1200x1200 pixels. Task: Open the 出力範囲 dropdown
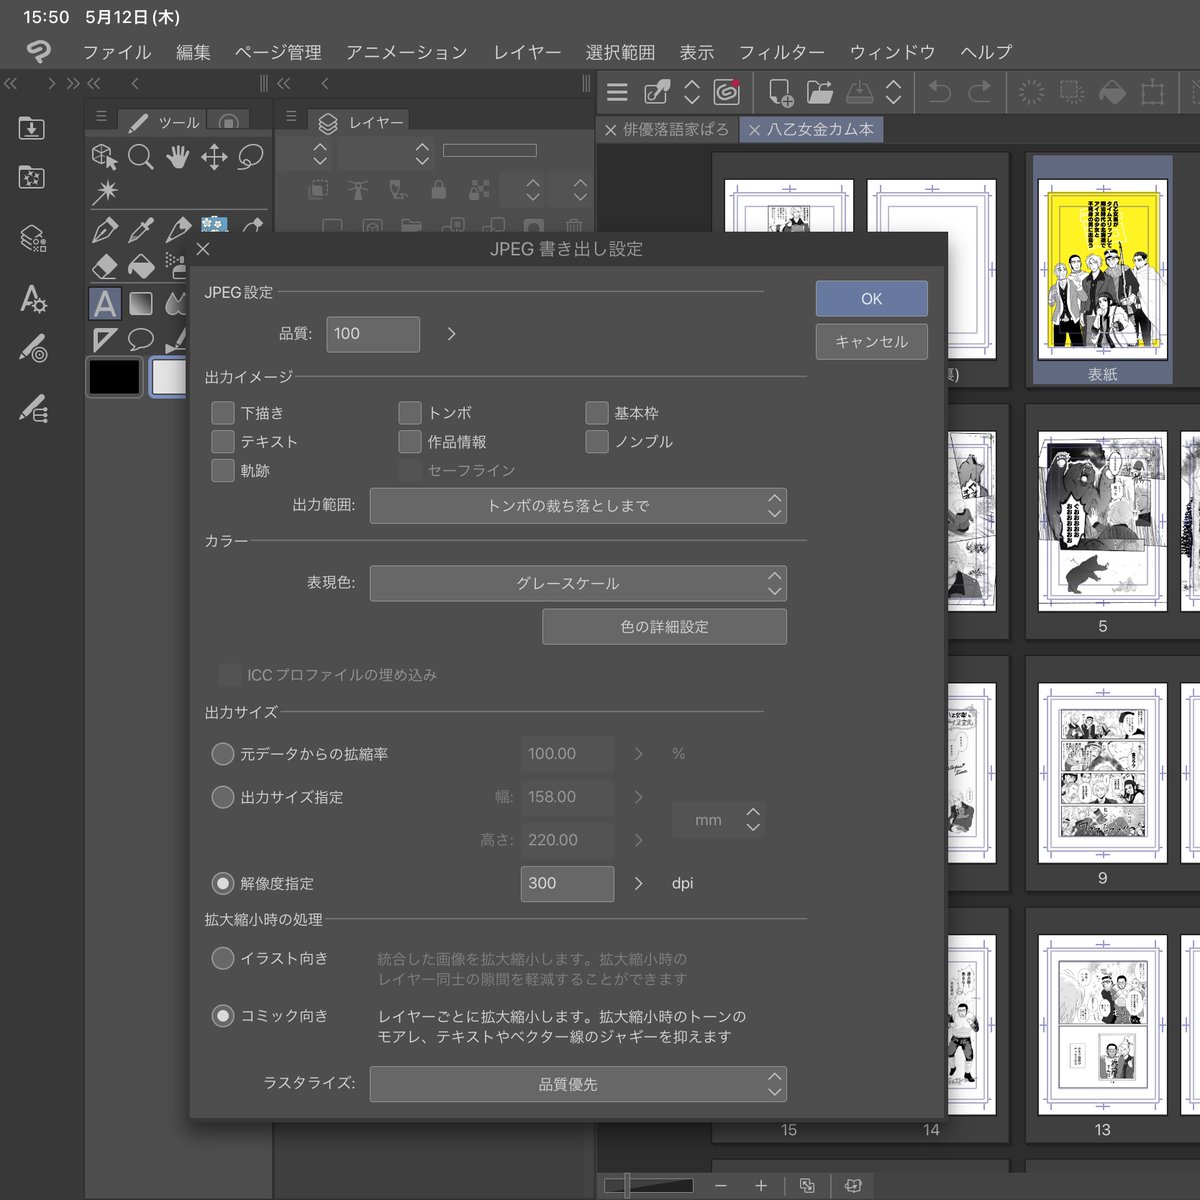click(578, 506)
